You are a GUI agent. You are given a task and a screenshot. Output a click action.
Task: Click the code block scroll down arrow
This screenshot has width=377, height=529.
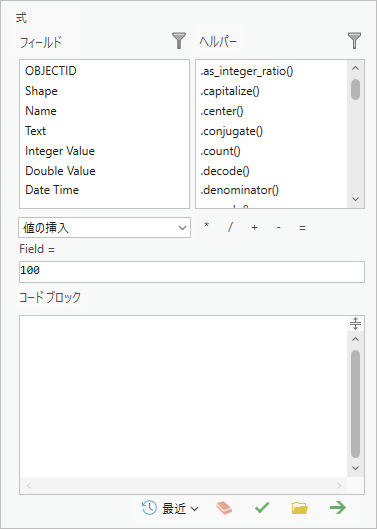tap(355, 468)
